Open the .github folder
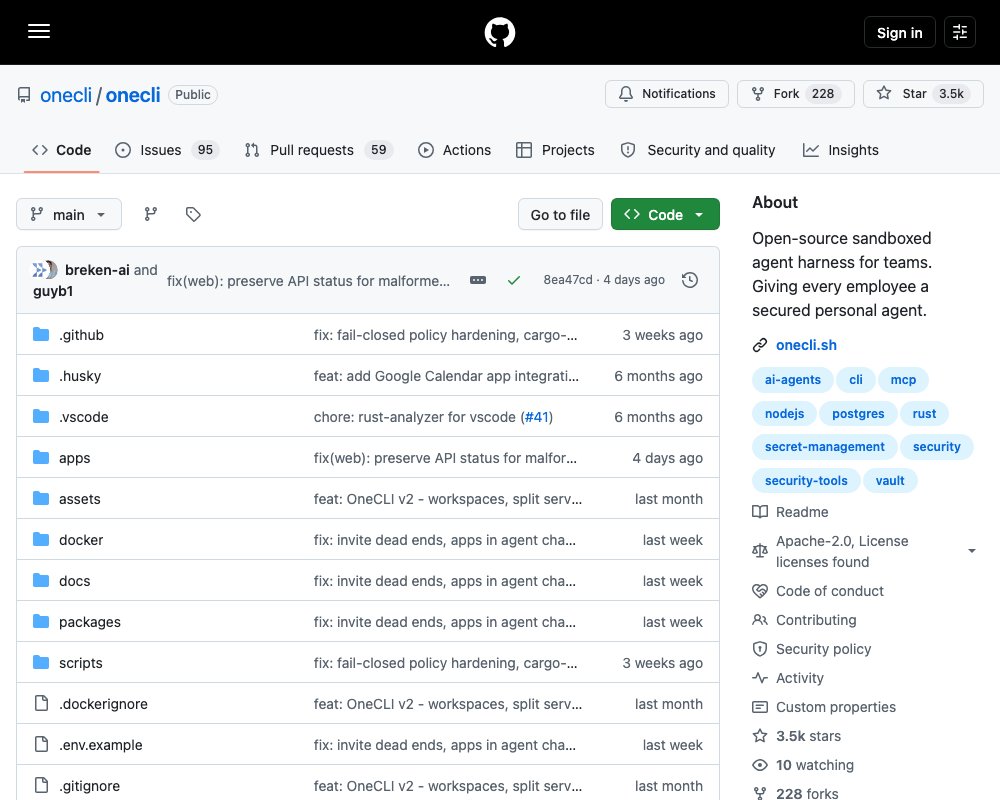 point(81,335)
